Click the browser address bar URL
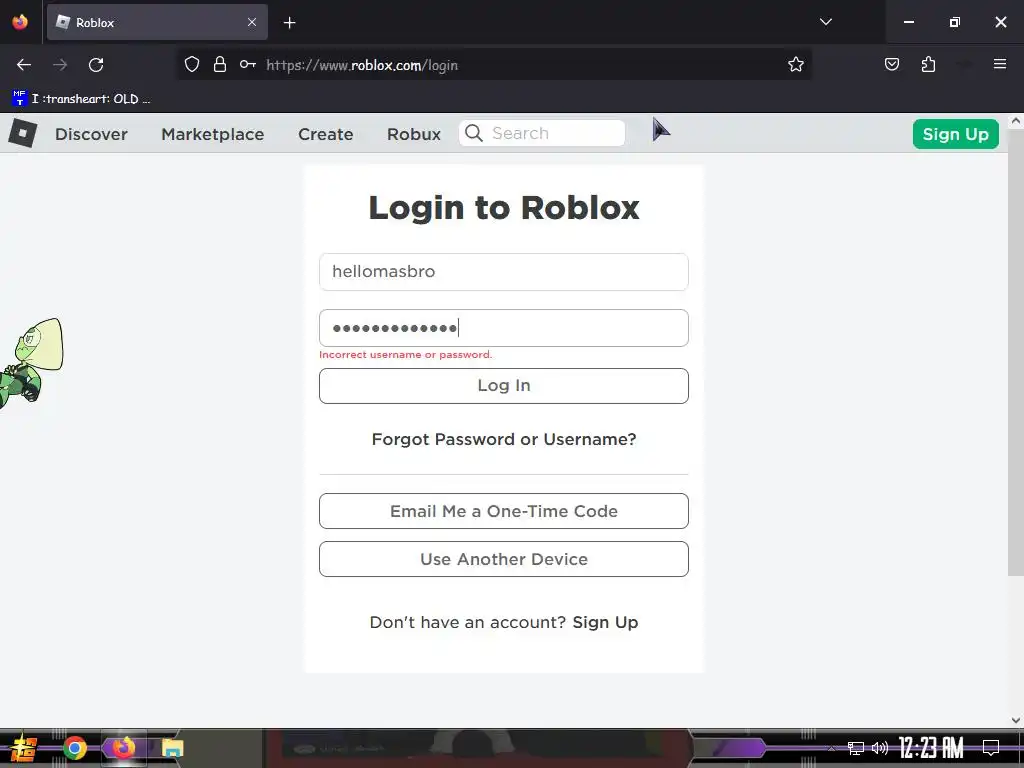1024x768 pixels. tap(362, 65)
